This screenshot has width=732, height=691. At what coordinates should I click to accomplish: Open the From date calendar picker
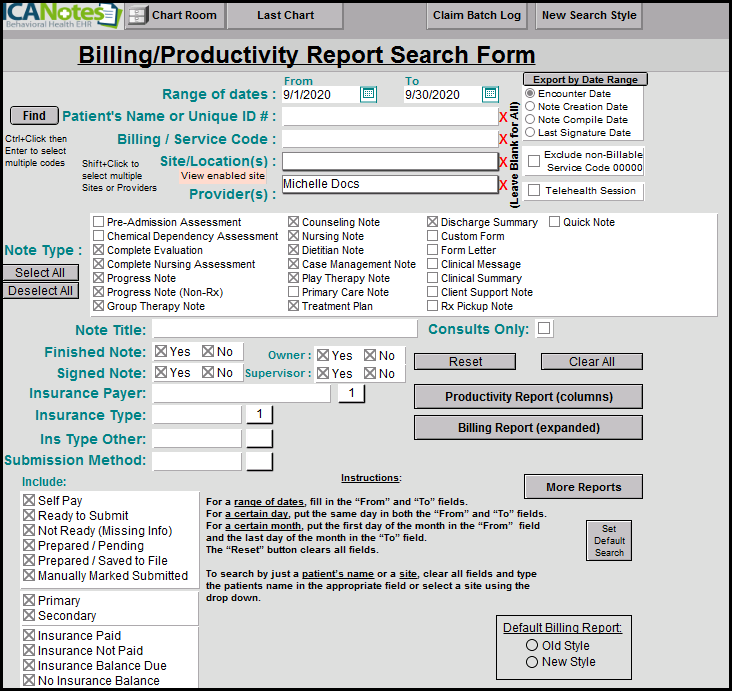click(368, 94)
